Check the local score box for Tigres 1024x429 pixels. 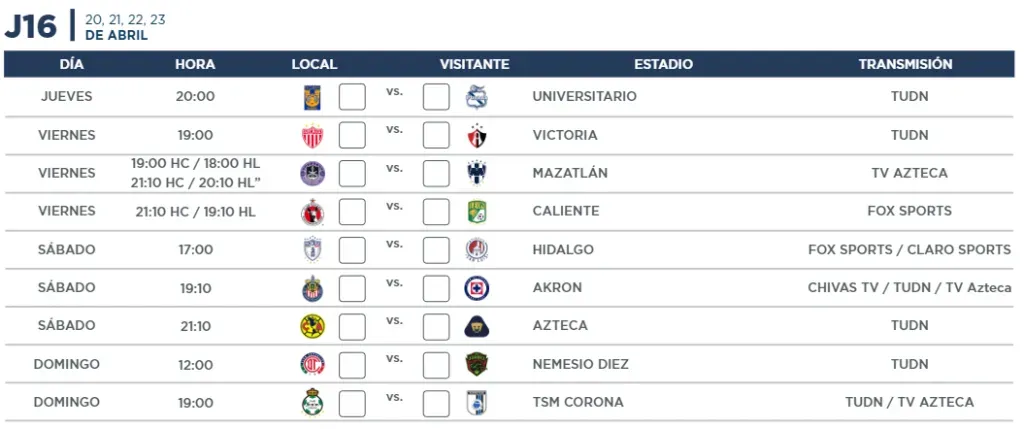(352, 97)
